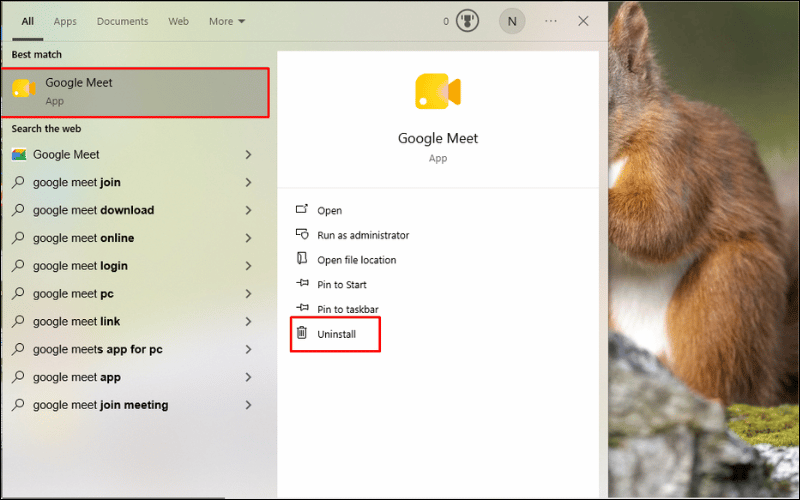Click the Run as administrator shield icon
This screenshot has height=500, width=800.
pos(302,234)
